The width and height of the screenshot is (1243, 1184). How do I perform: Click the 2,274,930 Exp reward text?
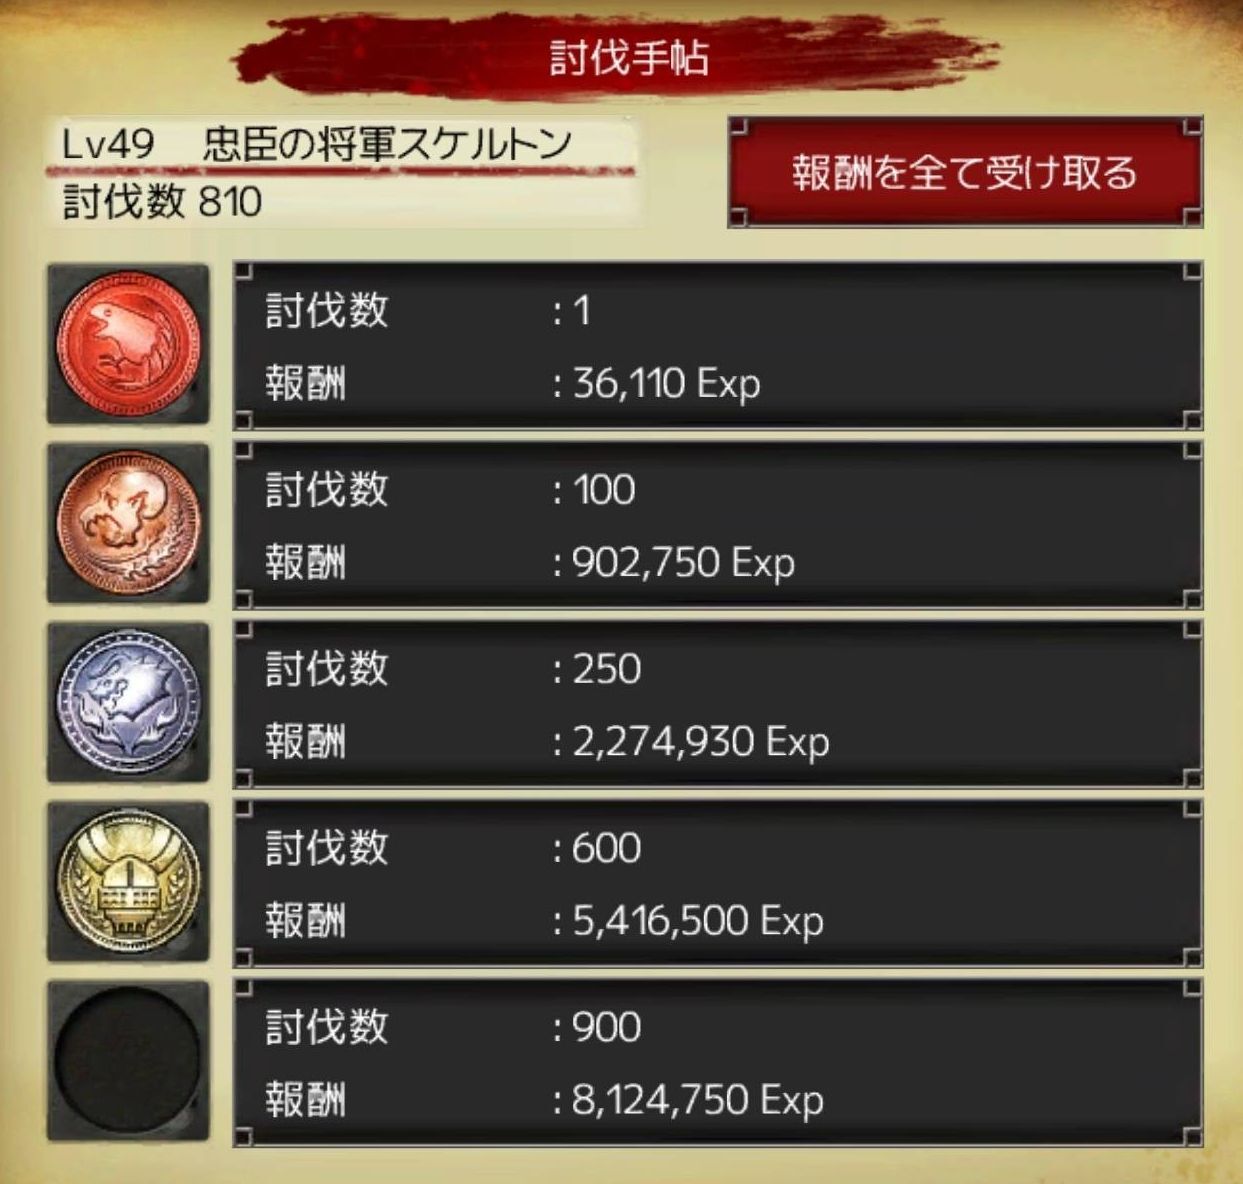pyautogui.click(x=700, y=742)
